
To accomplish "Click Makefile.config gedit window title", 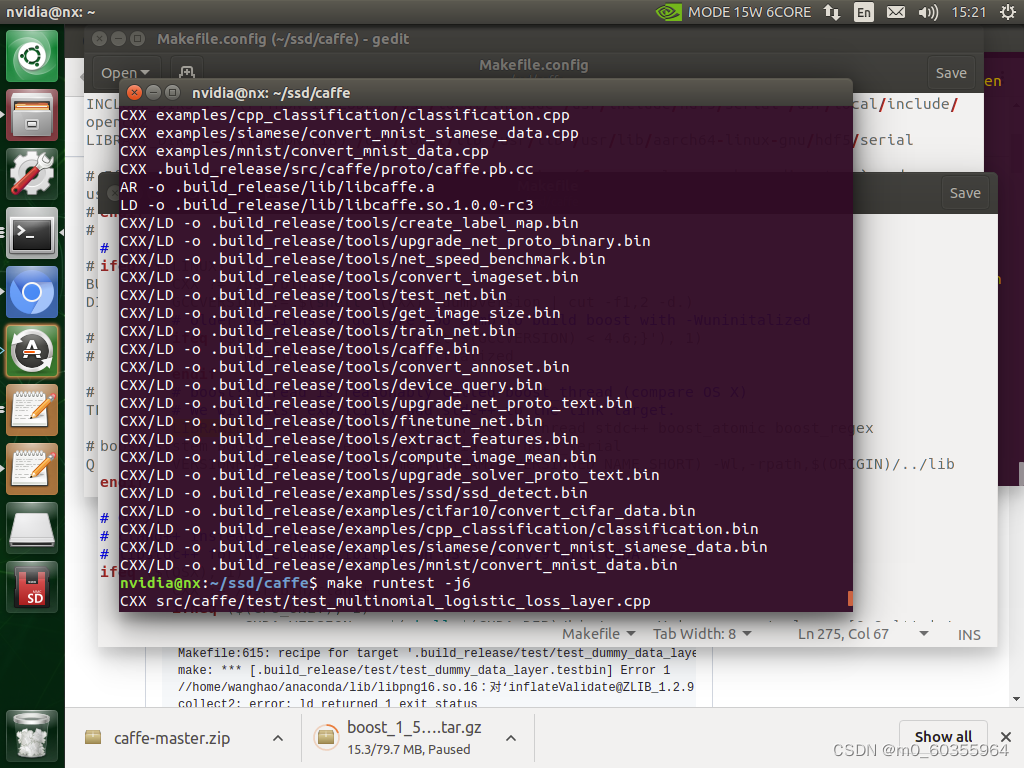I will click(283, 39).
